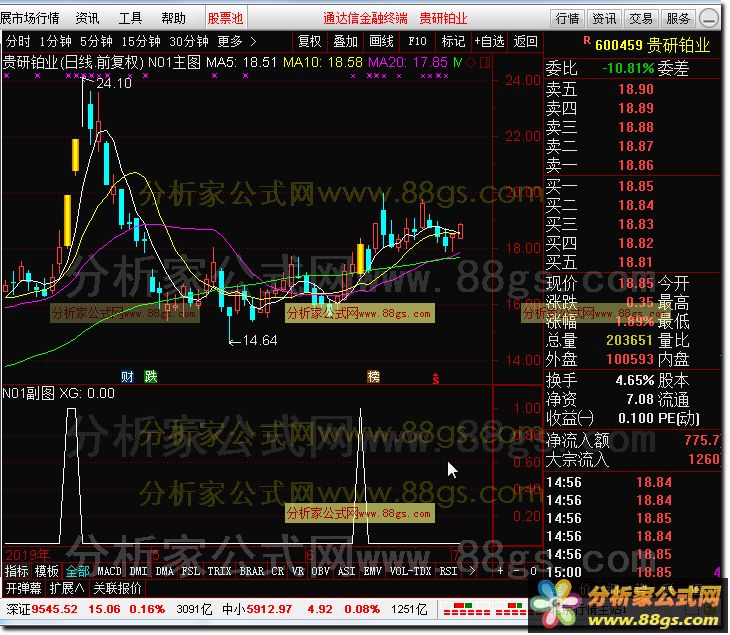Click the 叠加 toolbar item
Viewport: 730px width, 635px height.
345,41
